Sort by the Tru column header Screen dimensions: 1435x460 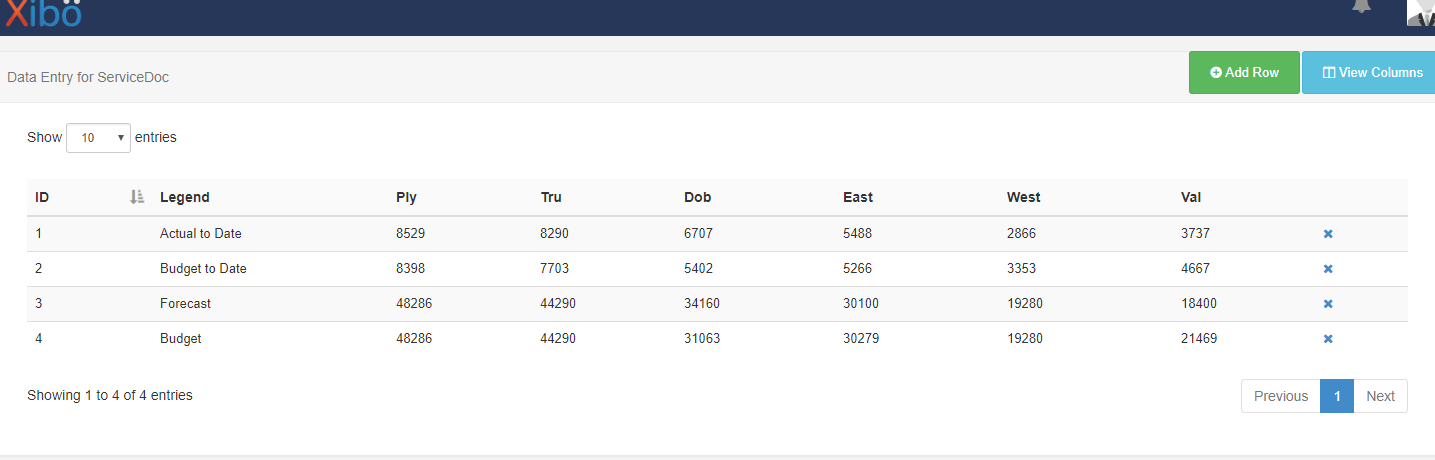pyautogui.click(x=551, y=197)
